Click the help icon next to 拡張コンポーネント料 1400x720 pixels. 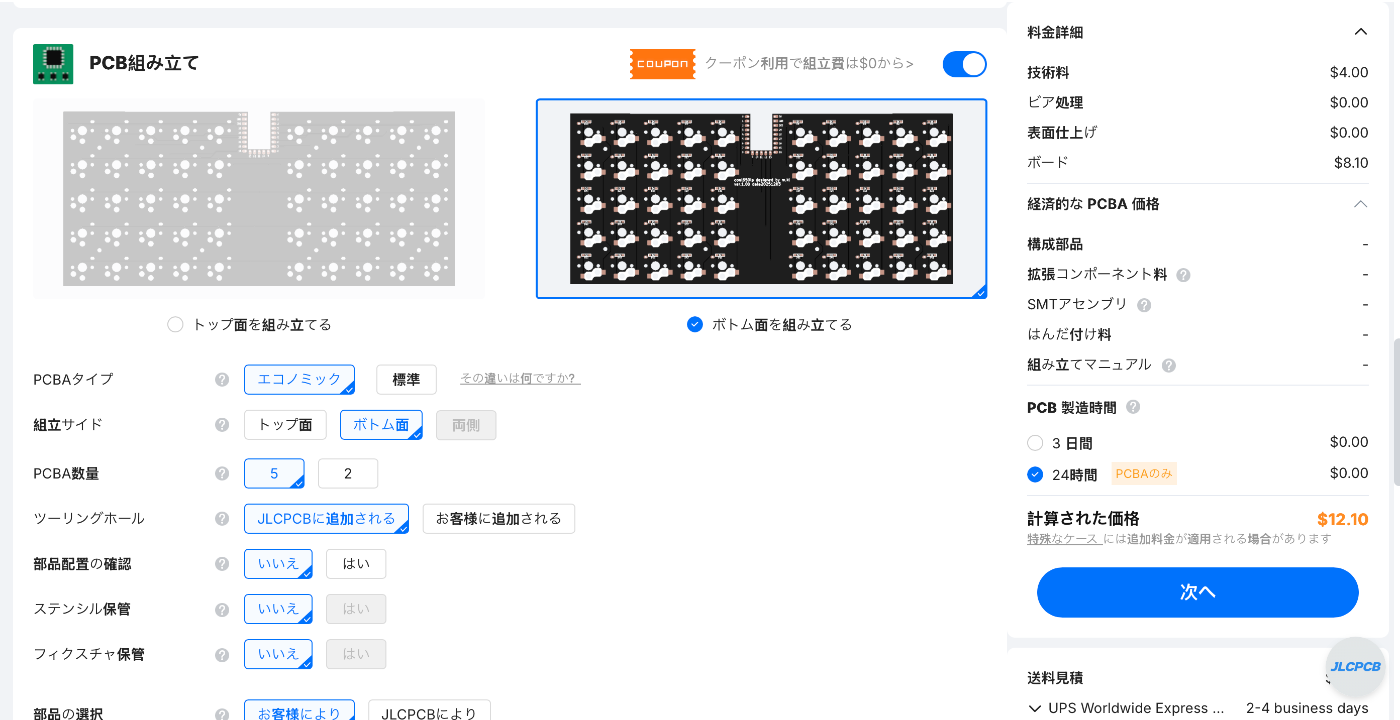pyautogui.click(x=1183, y=275)
